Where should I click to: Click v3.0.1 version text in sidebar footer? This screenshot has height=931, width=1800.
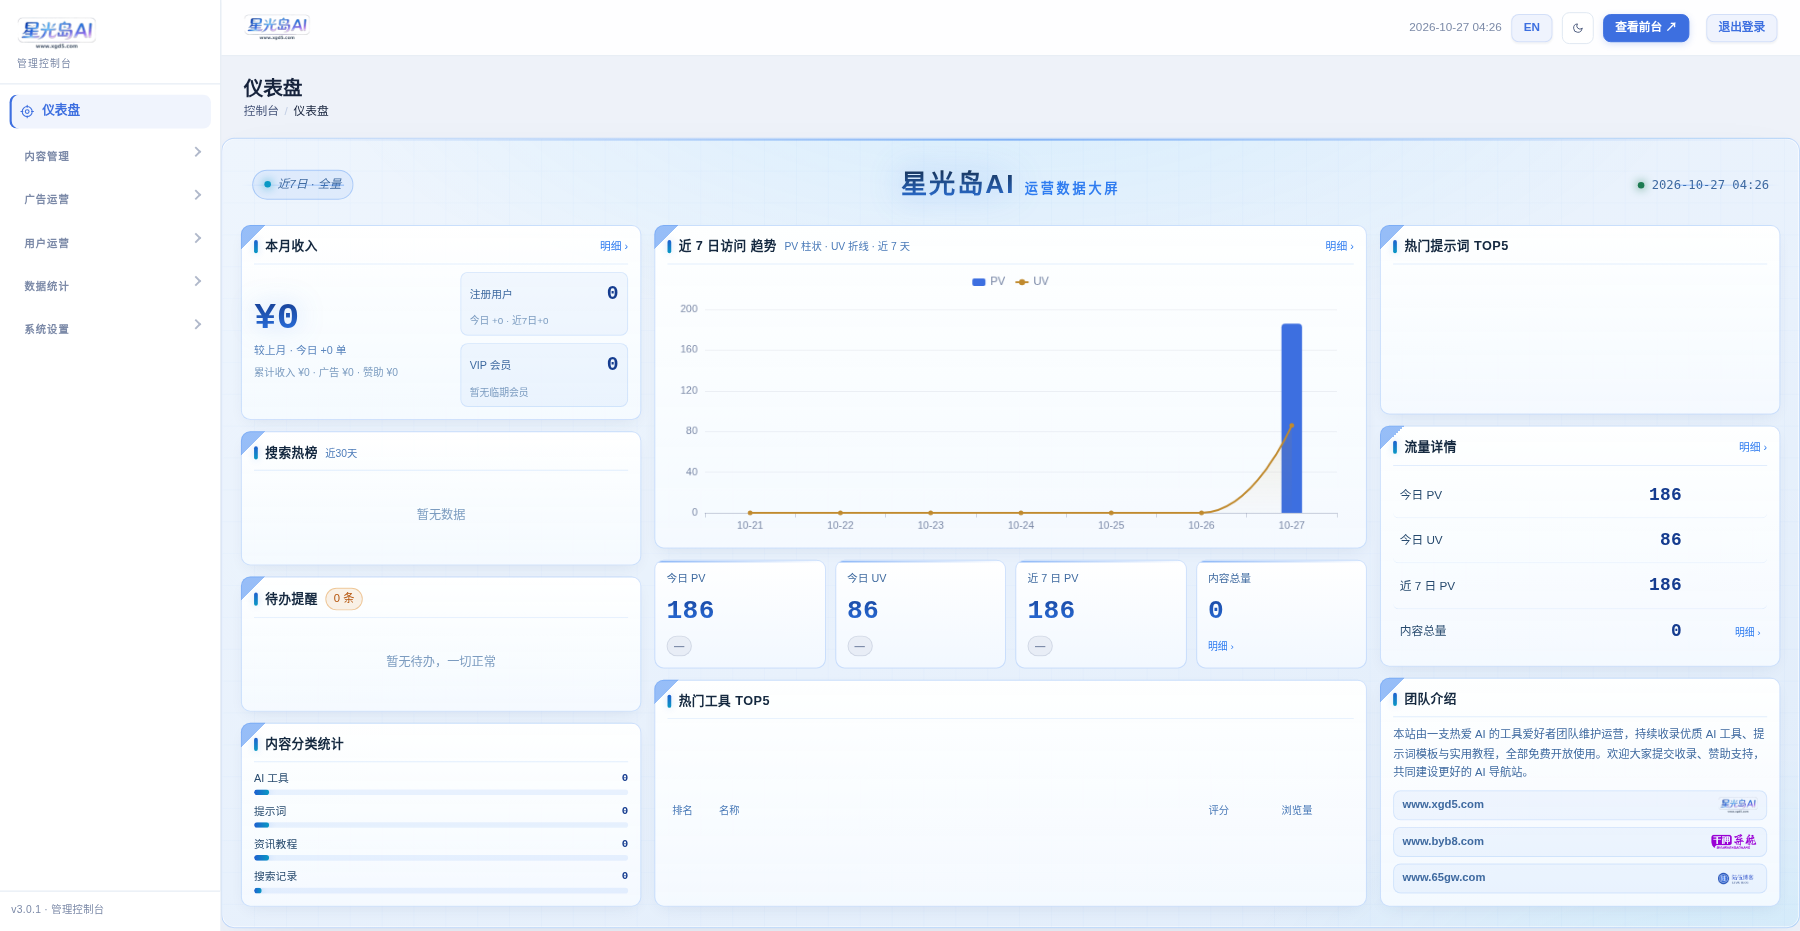[x=26, y=909]
